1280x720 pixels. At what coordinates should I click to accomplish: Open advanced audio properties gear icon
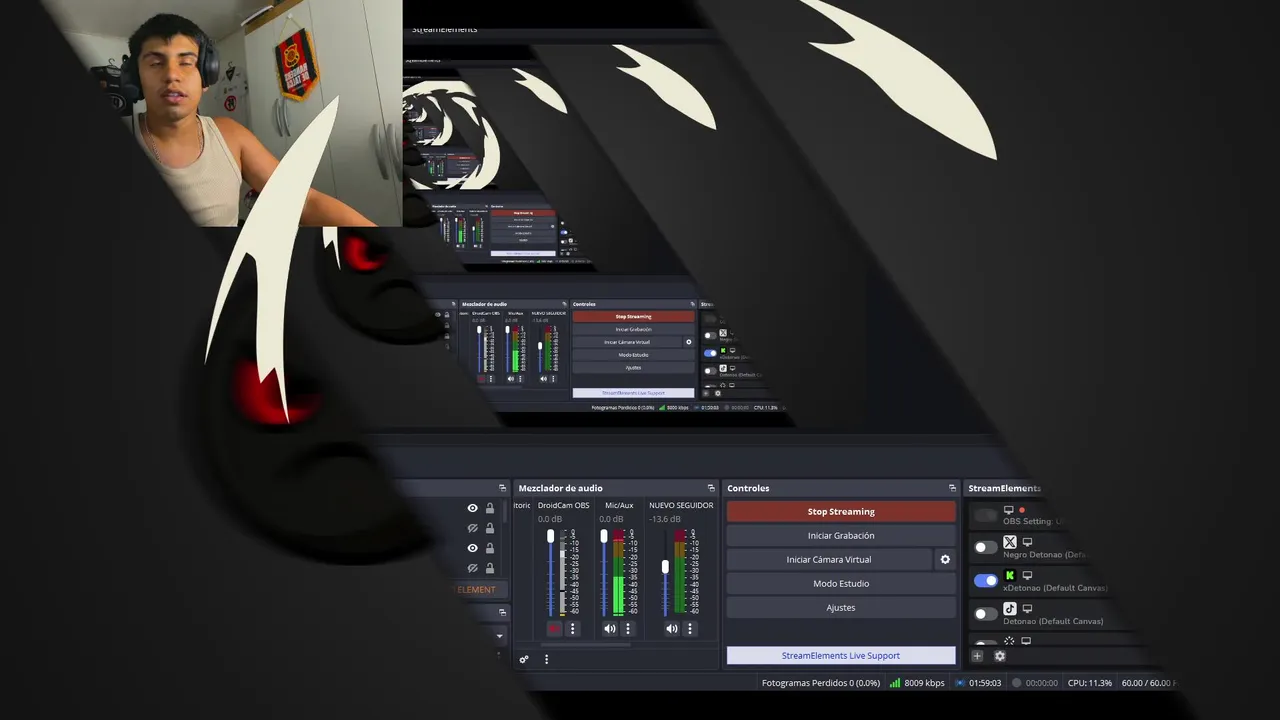tap(524, 659)
